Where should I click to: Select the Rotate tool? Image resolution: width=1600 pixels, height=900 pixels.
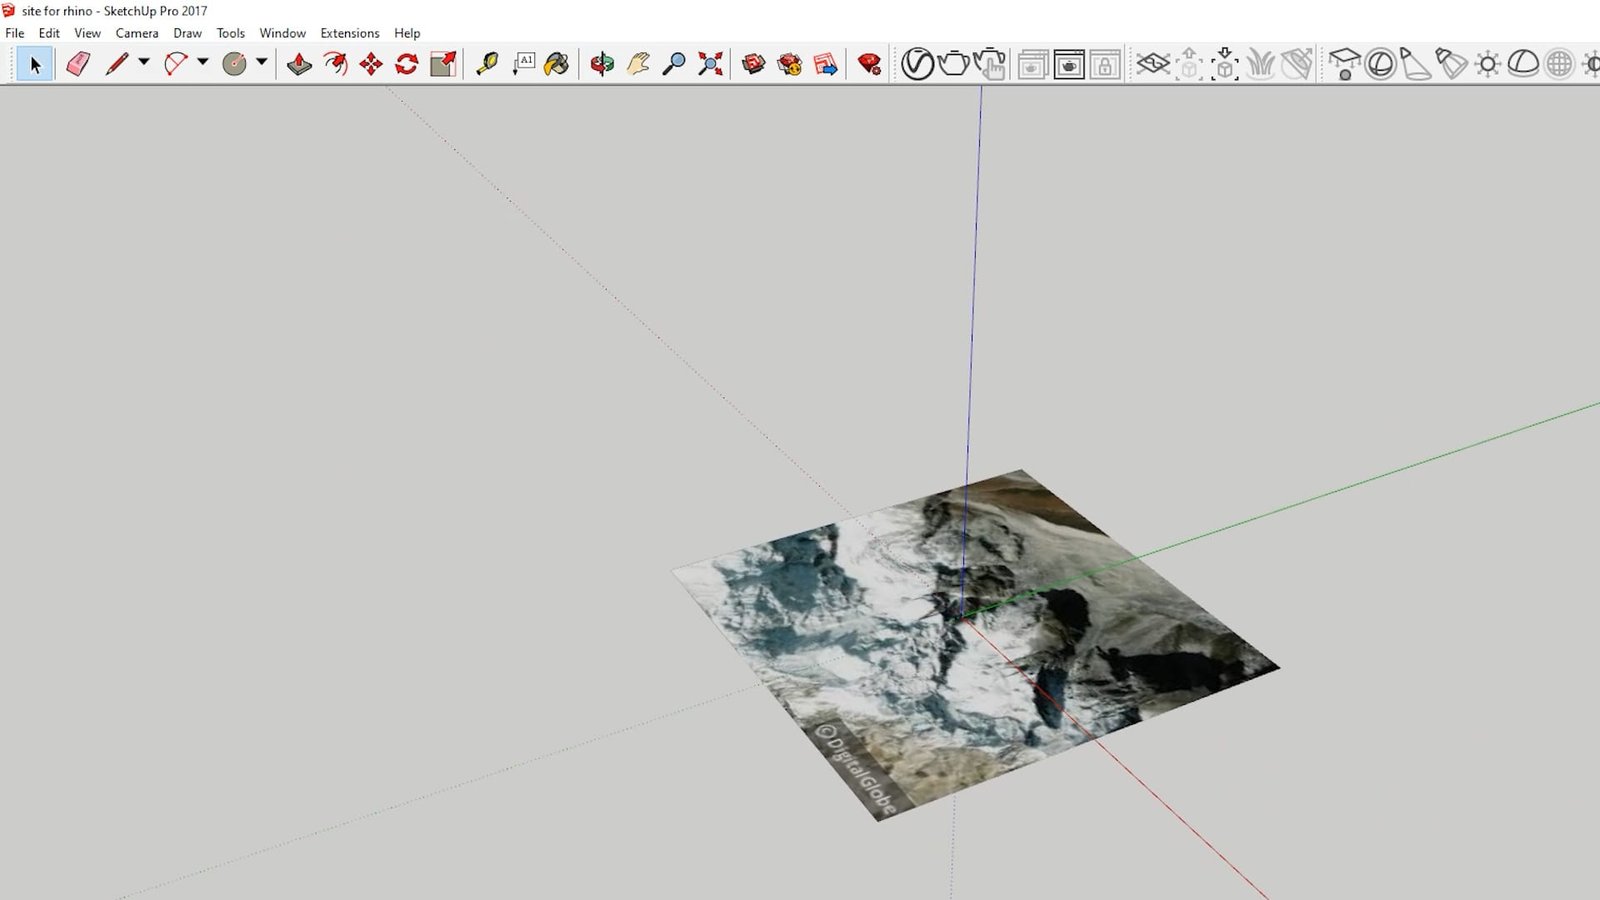pos(407,64)
